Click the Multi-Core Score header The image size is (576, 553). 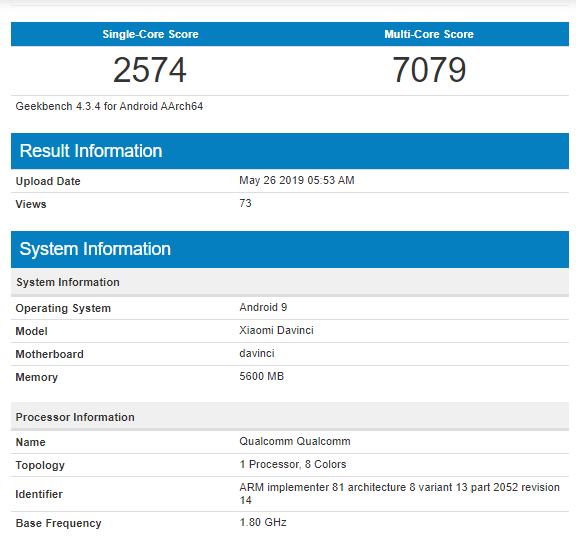[x=429, y=34]
